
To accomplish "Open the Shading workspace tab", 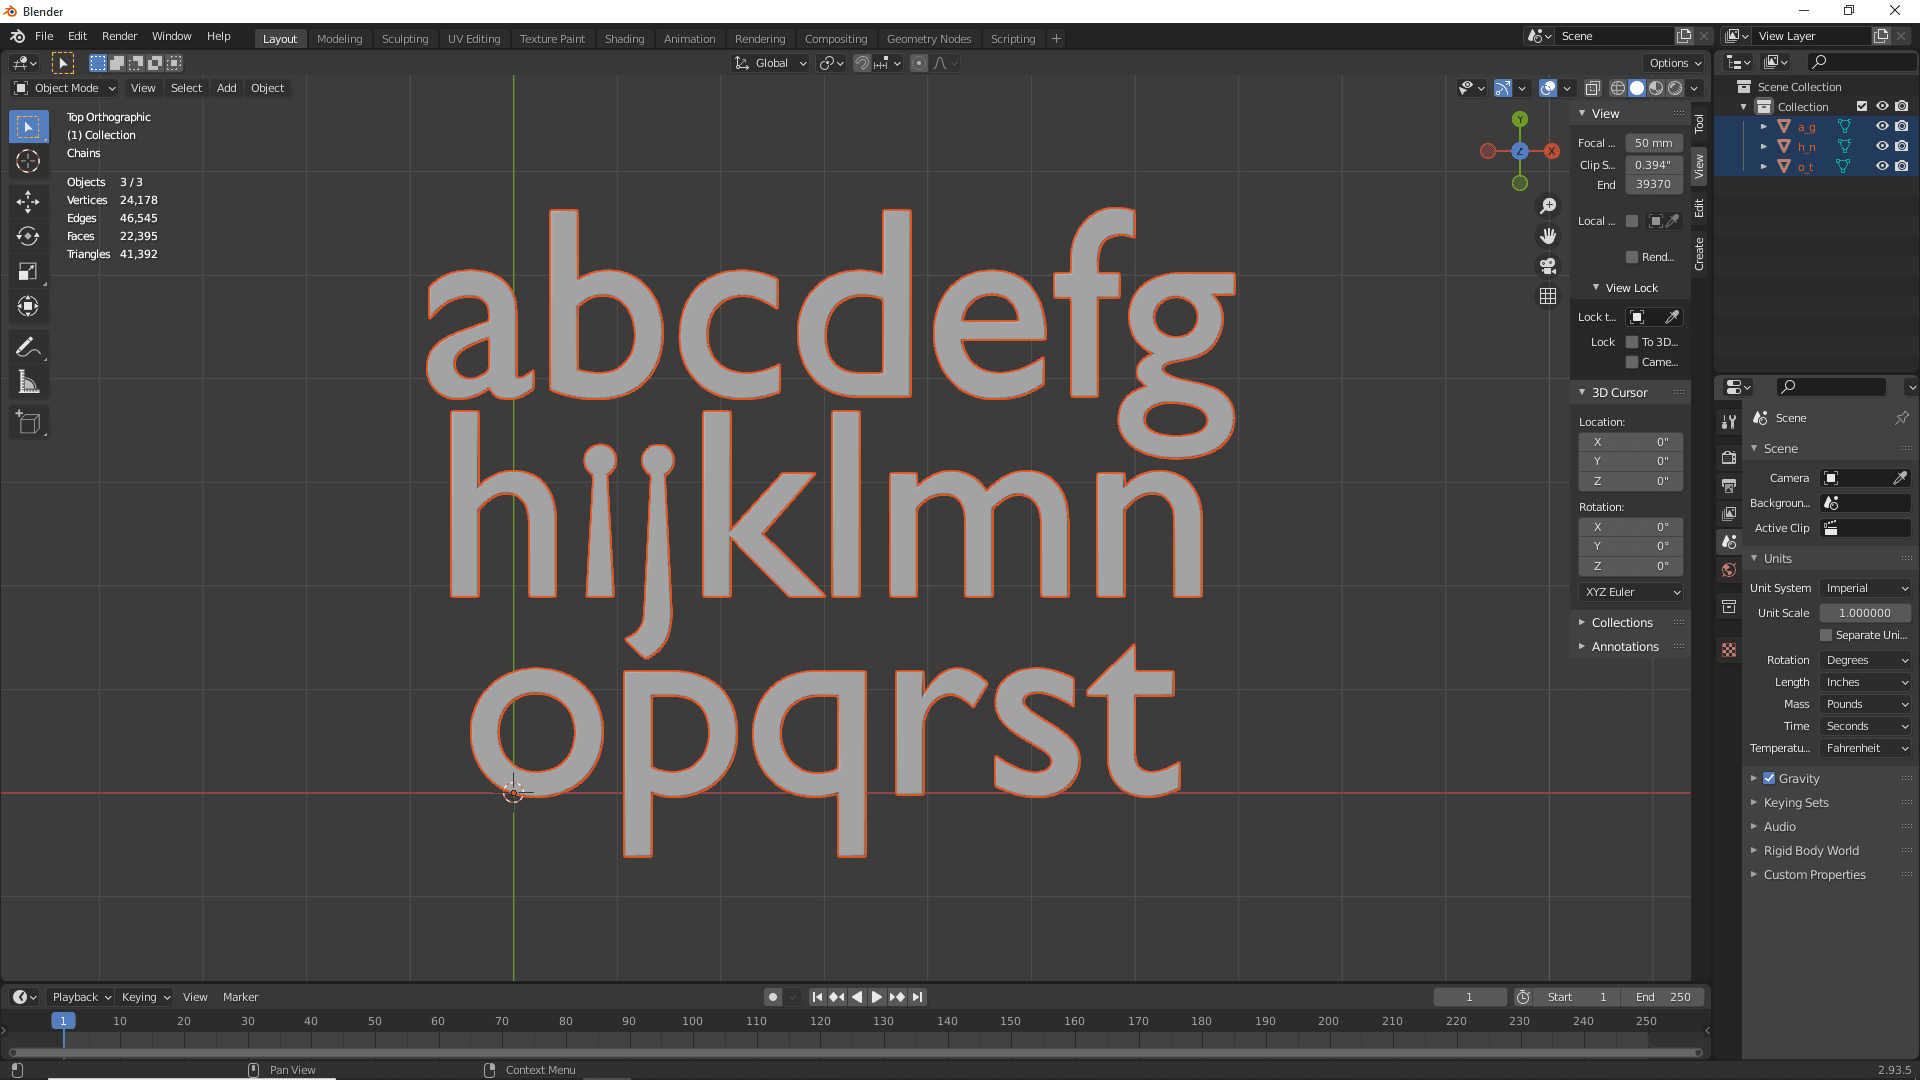I will coord(622,38).
